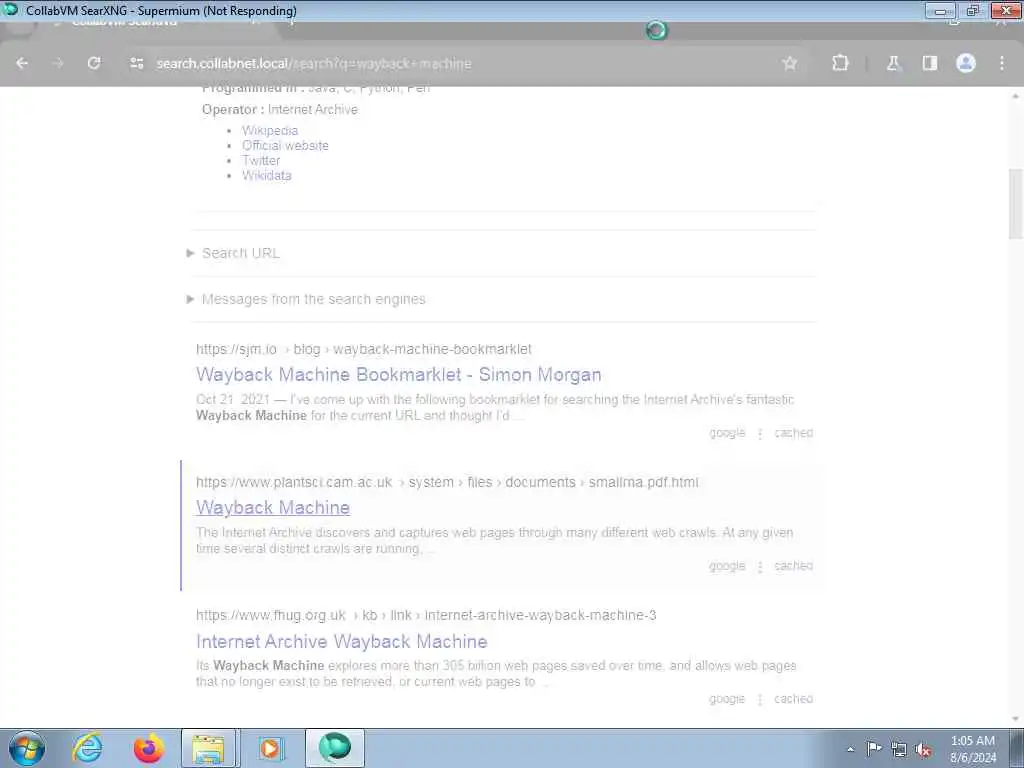Open the Twitter link
The height and width of the screenshot is (768, 1024).
pos(261,161)
